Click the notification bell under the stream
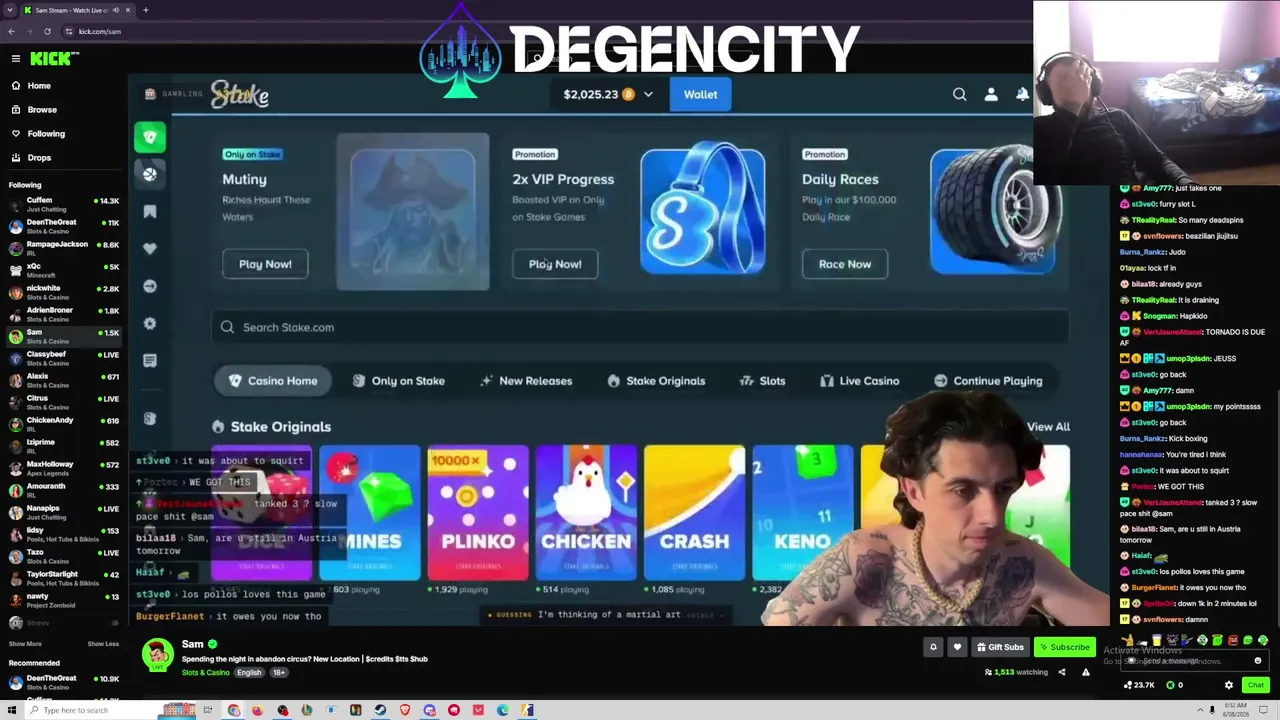 (933, 647)
